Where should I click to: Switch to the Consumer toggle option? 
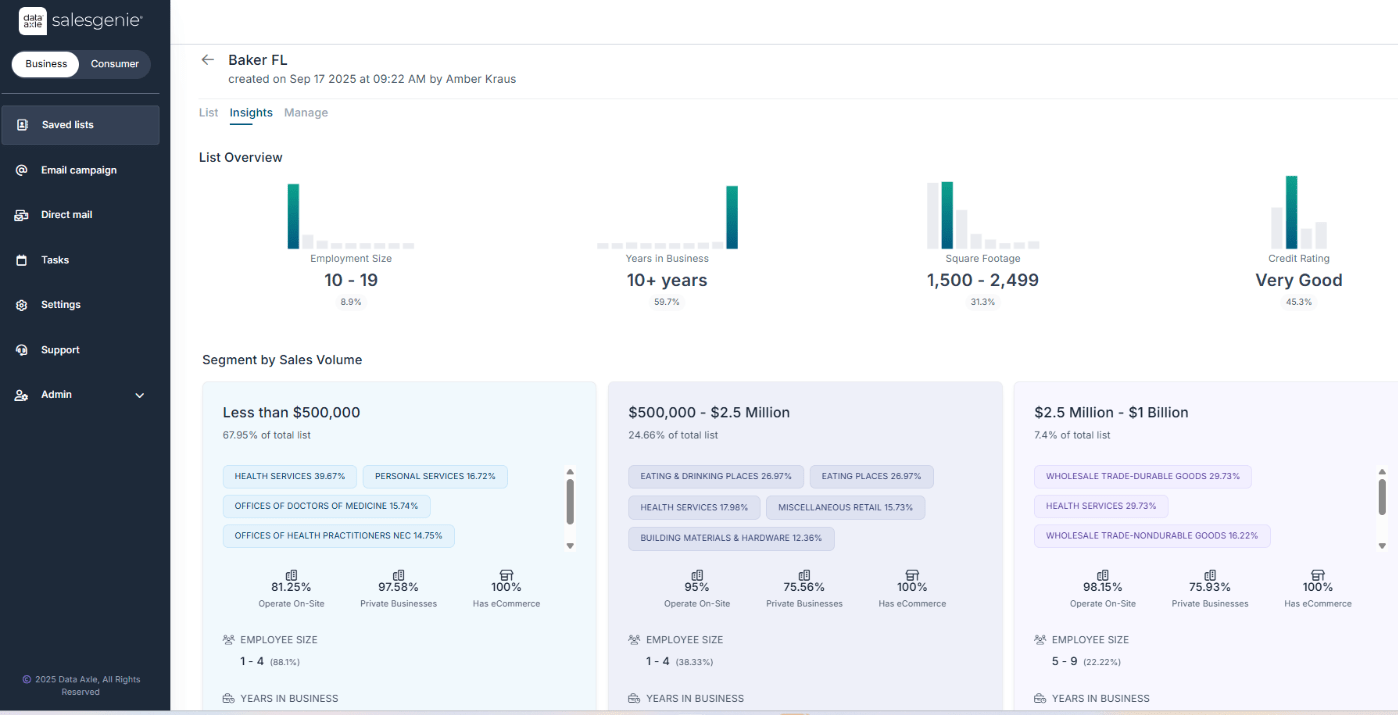pyautogui.click(x=115, y=64)
